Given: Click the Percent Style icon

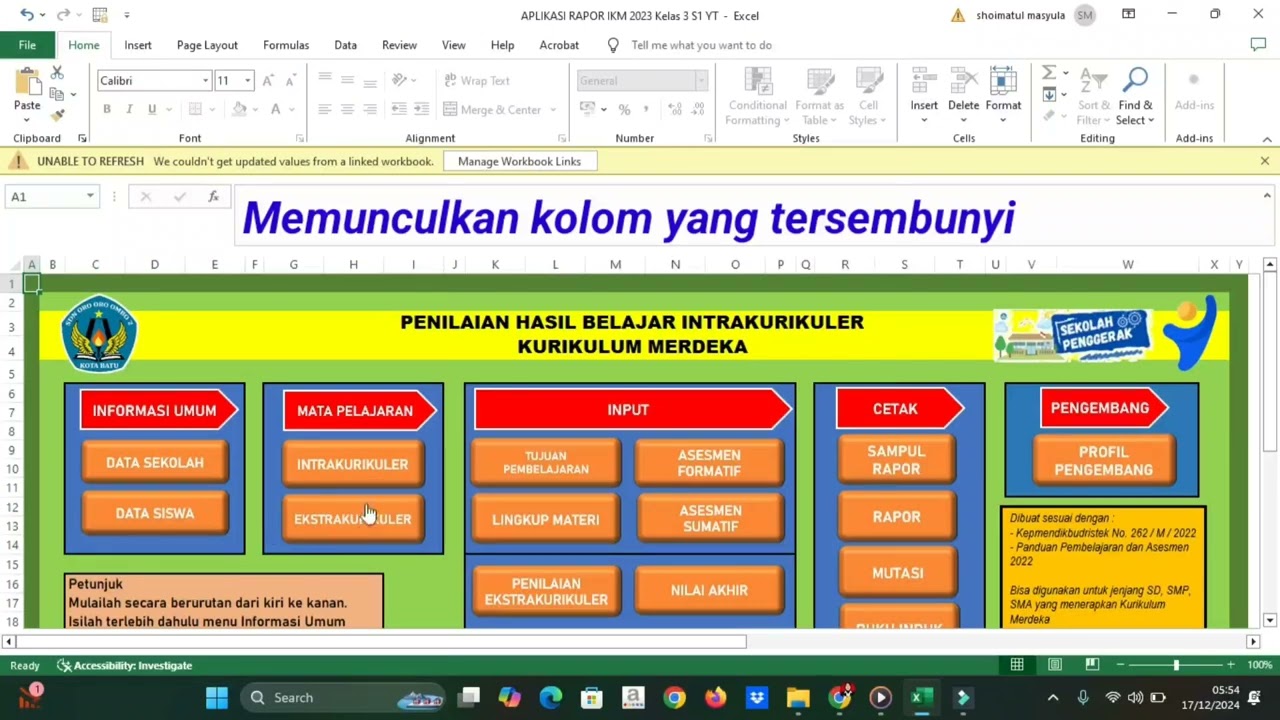Looking at the screenshot, I should (624, 110).
